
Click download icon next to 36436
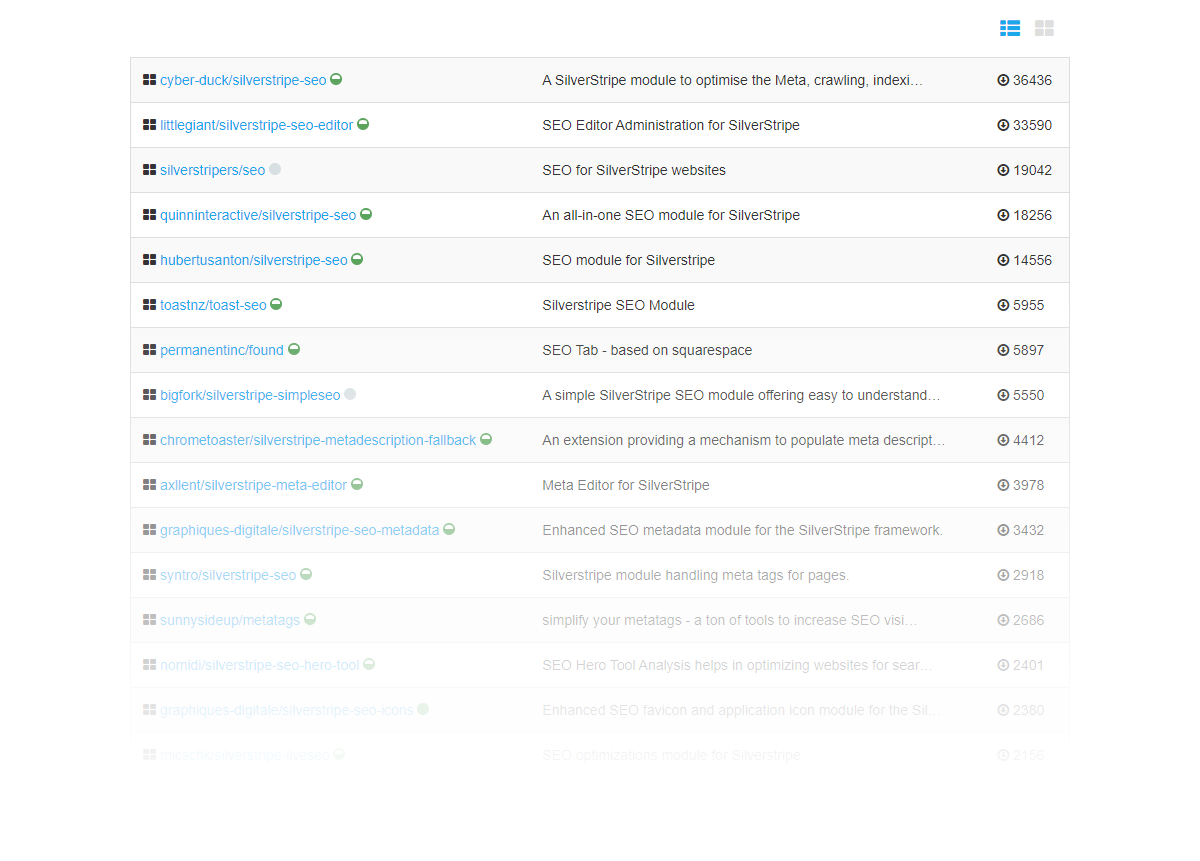point(1003,80)
